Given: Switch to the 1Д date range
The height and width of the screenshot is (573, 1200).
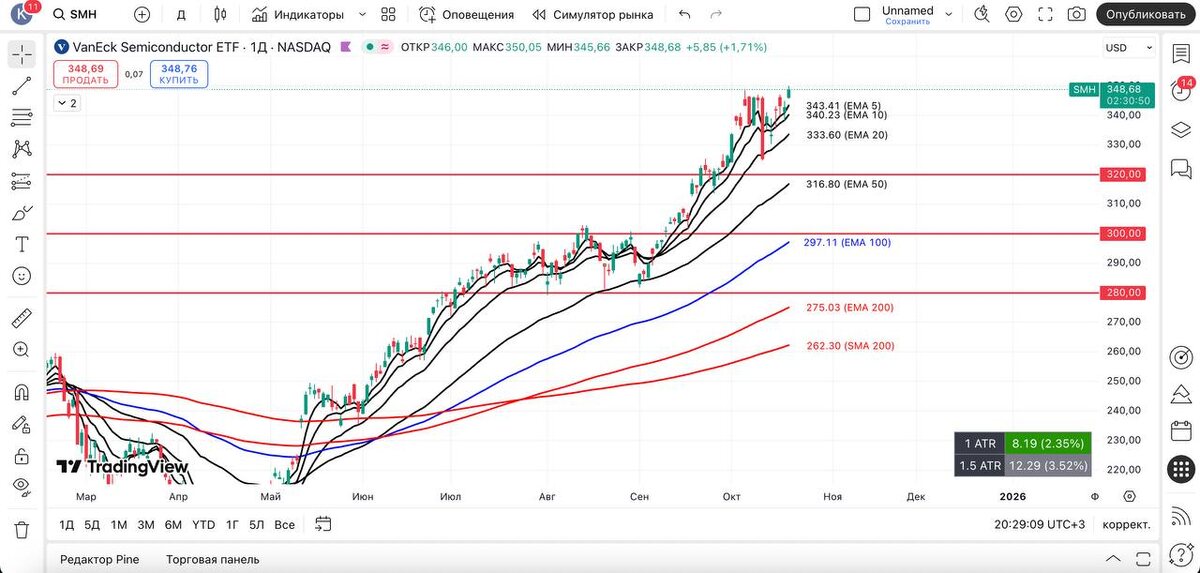Looking at the screenshot, I should coord(67,524).
